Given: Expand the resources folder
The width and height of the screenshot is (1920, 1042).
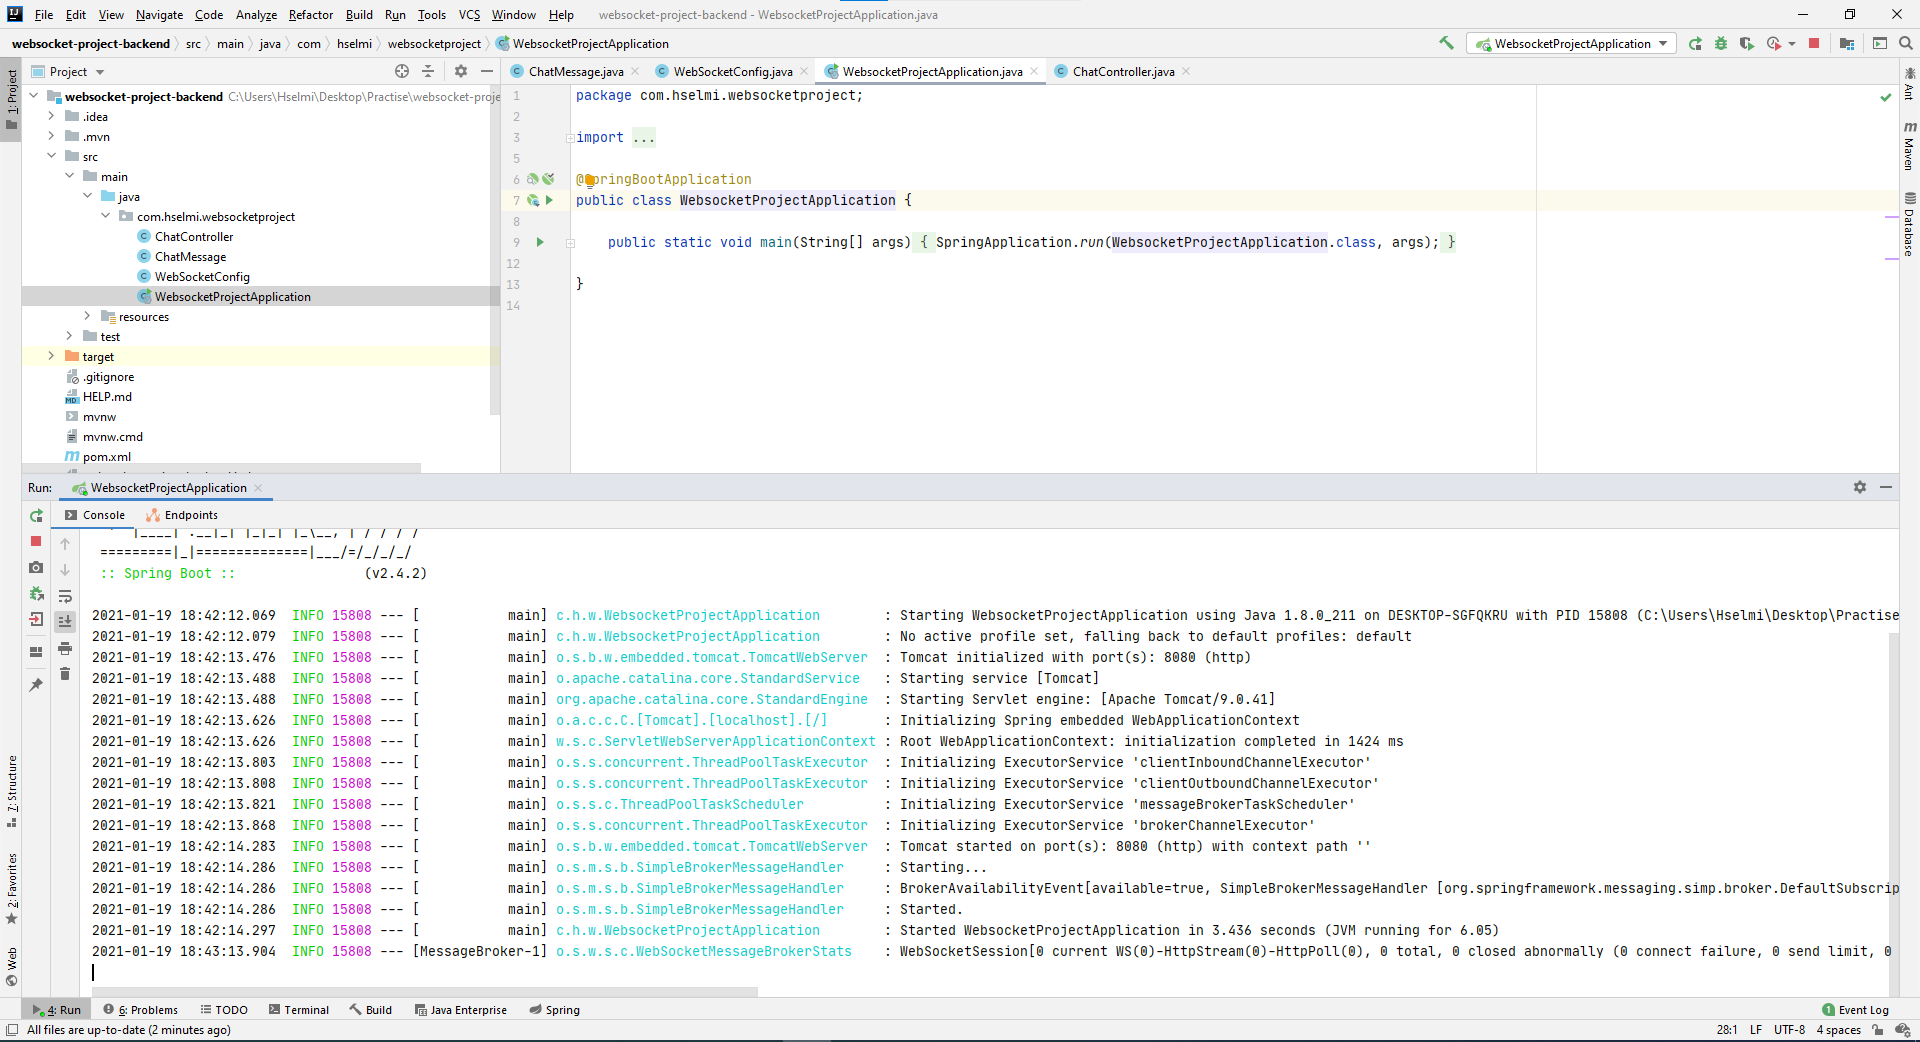Looking at the screenshot, I should [87, 316].
